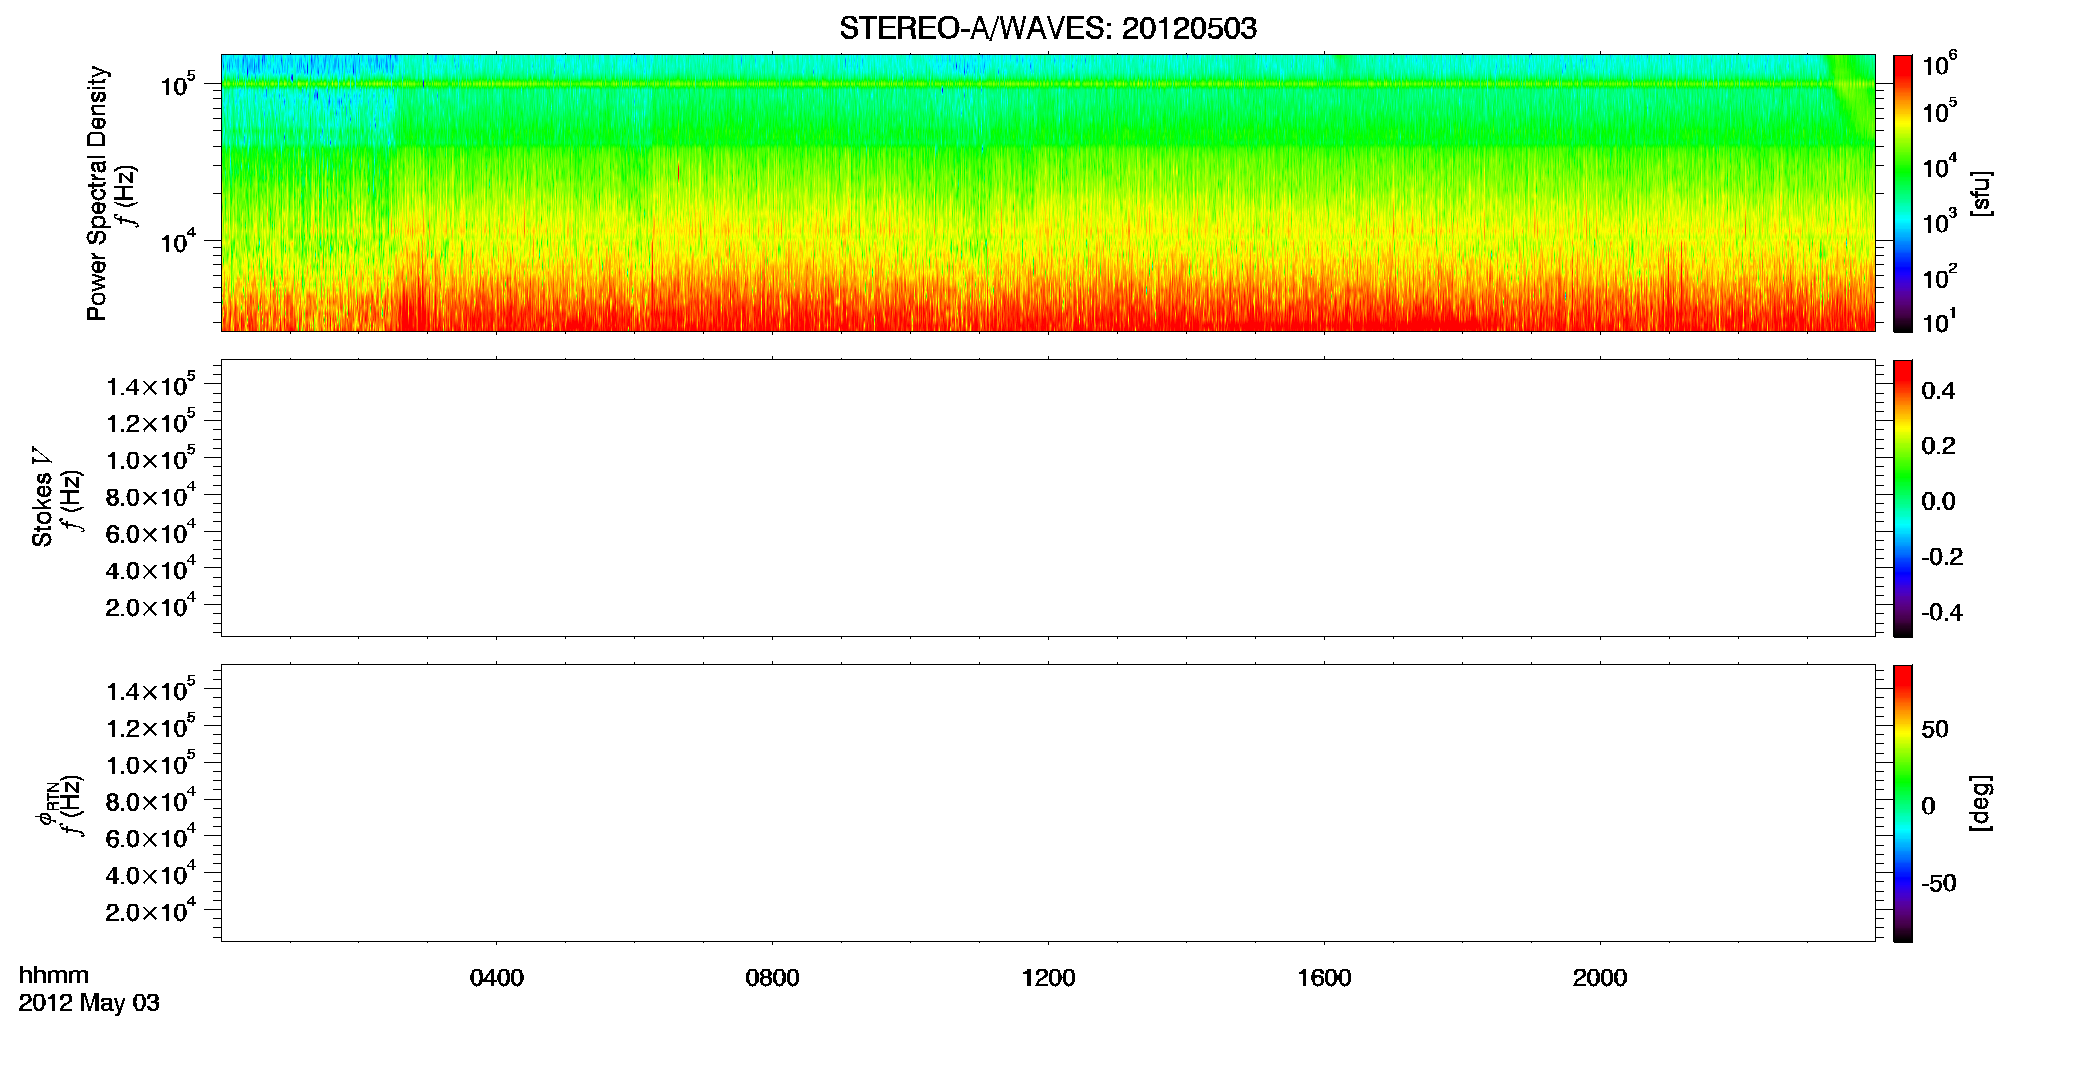
Task: Click the Stokes V axis title
Action: (43, 497)
